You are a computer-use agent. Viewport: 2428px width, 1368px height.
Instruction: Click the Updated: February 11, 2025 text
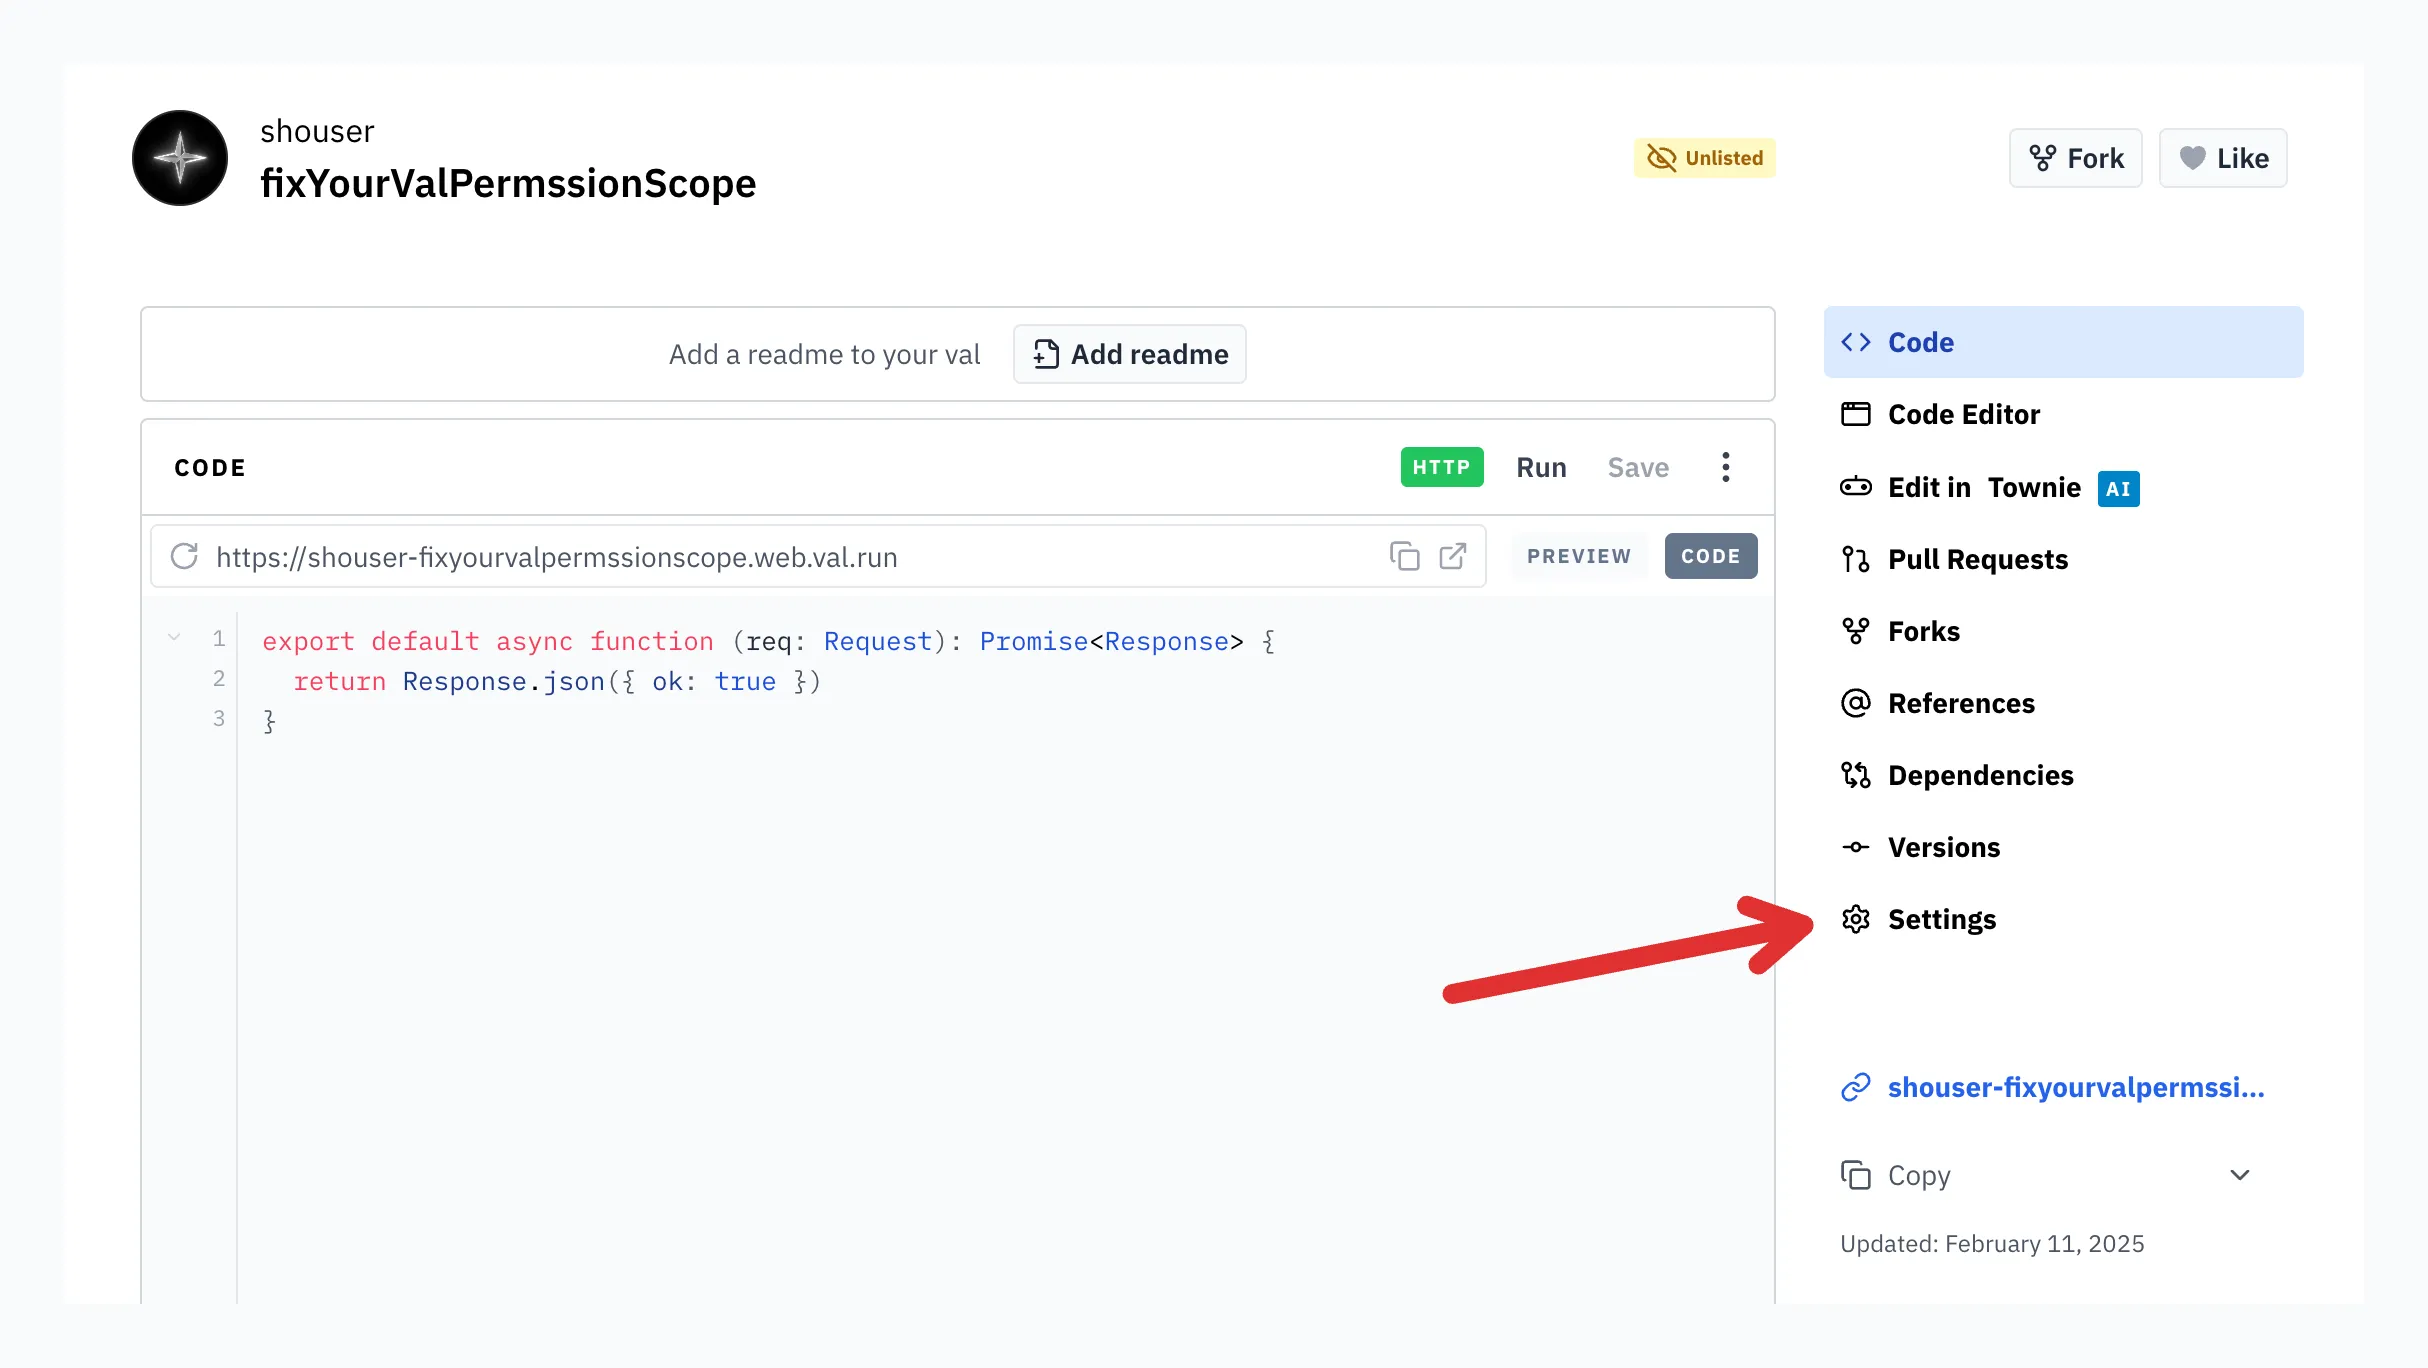coord(1992,1243)
